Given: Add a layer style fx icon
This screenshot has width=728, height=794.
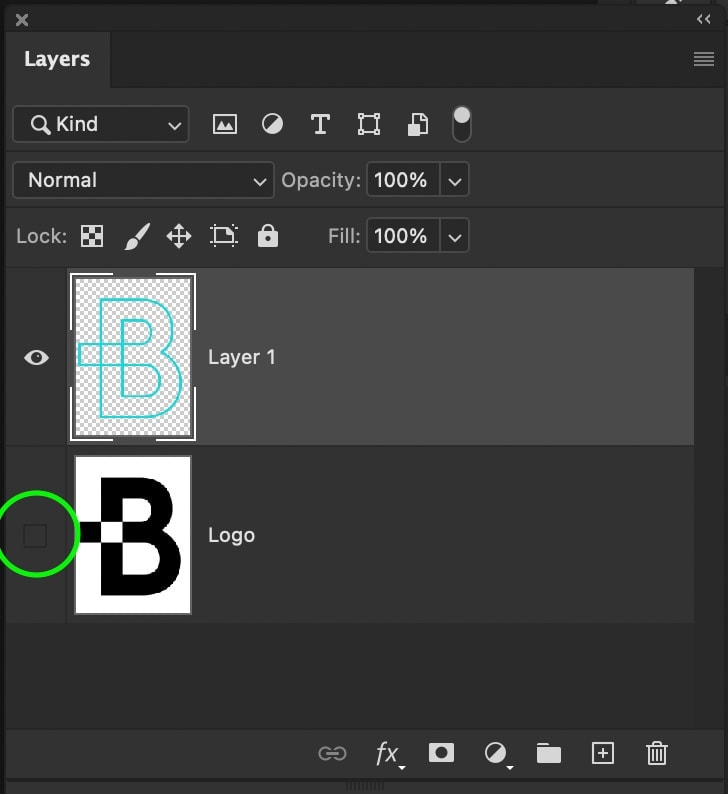Looking at the screenshot, I should (x=389, y=755).
